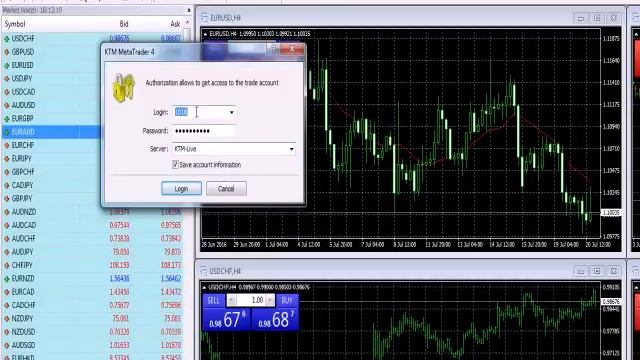Image resolution: width=640 pixels, height=360 pixels.
Task: Click the up-arrow icon beside USDCHF symbol
Action: tap(7, 39)
